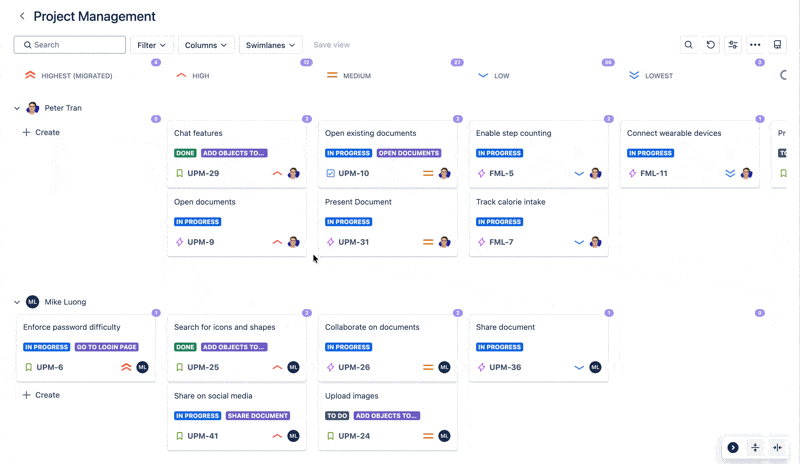The height and width of the screenshot is (464, 800).
Task: Click the collapse rows icon in bottom toolbar
Action: click(755, 448)
